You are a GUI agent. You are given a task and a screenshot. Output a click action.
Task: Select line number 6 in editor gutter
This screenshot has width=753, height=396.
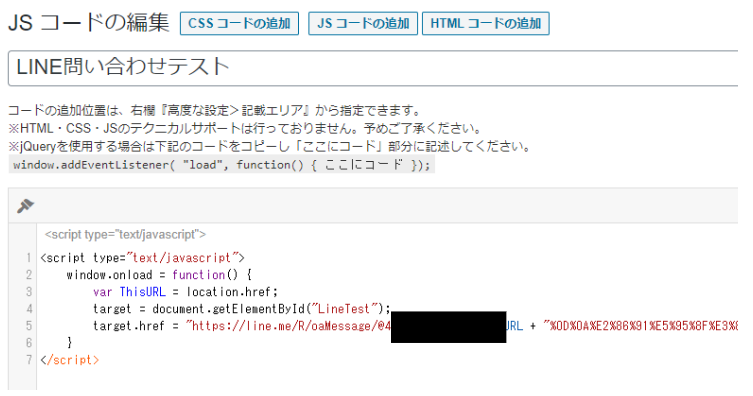click(29, 343)
